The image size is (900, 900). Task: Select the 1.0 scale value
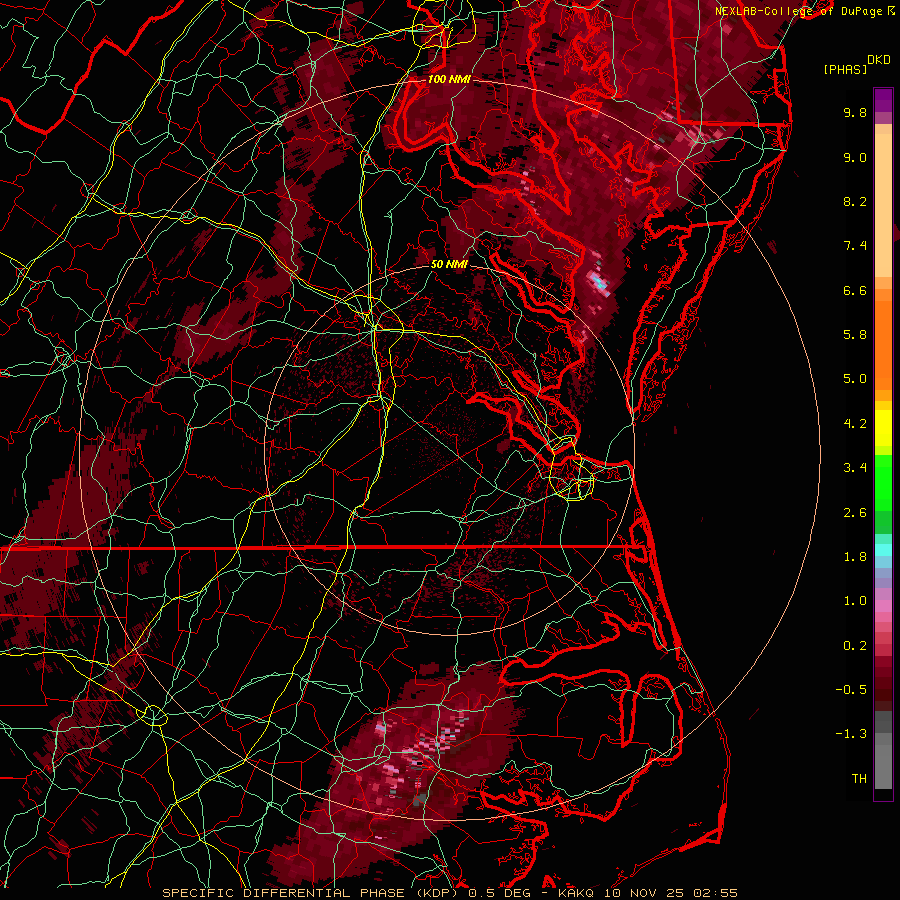point(855,601)
